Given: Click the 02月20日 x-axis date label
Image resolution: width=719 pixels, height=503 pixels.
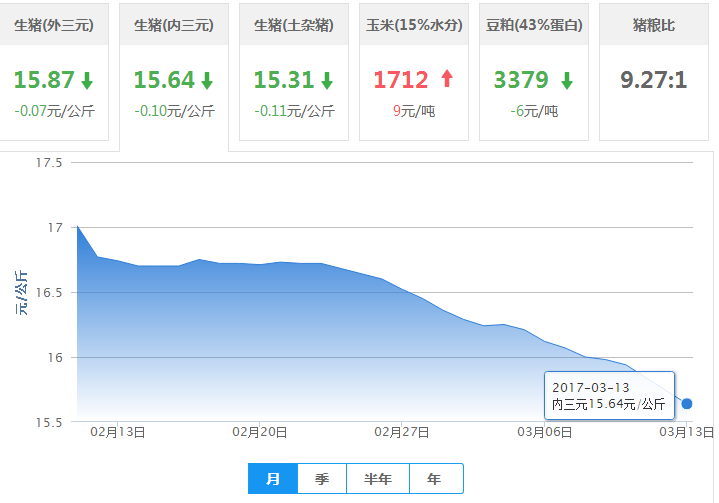Looking at the screenshot, I should pos(260,433).
